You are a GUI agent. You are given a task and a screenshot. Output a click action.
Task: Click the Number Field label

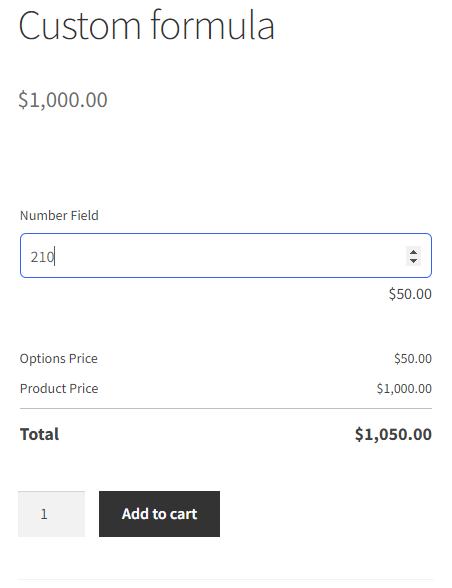click(x=59, y=215)
